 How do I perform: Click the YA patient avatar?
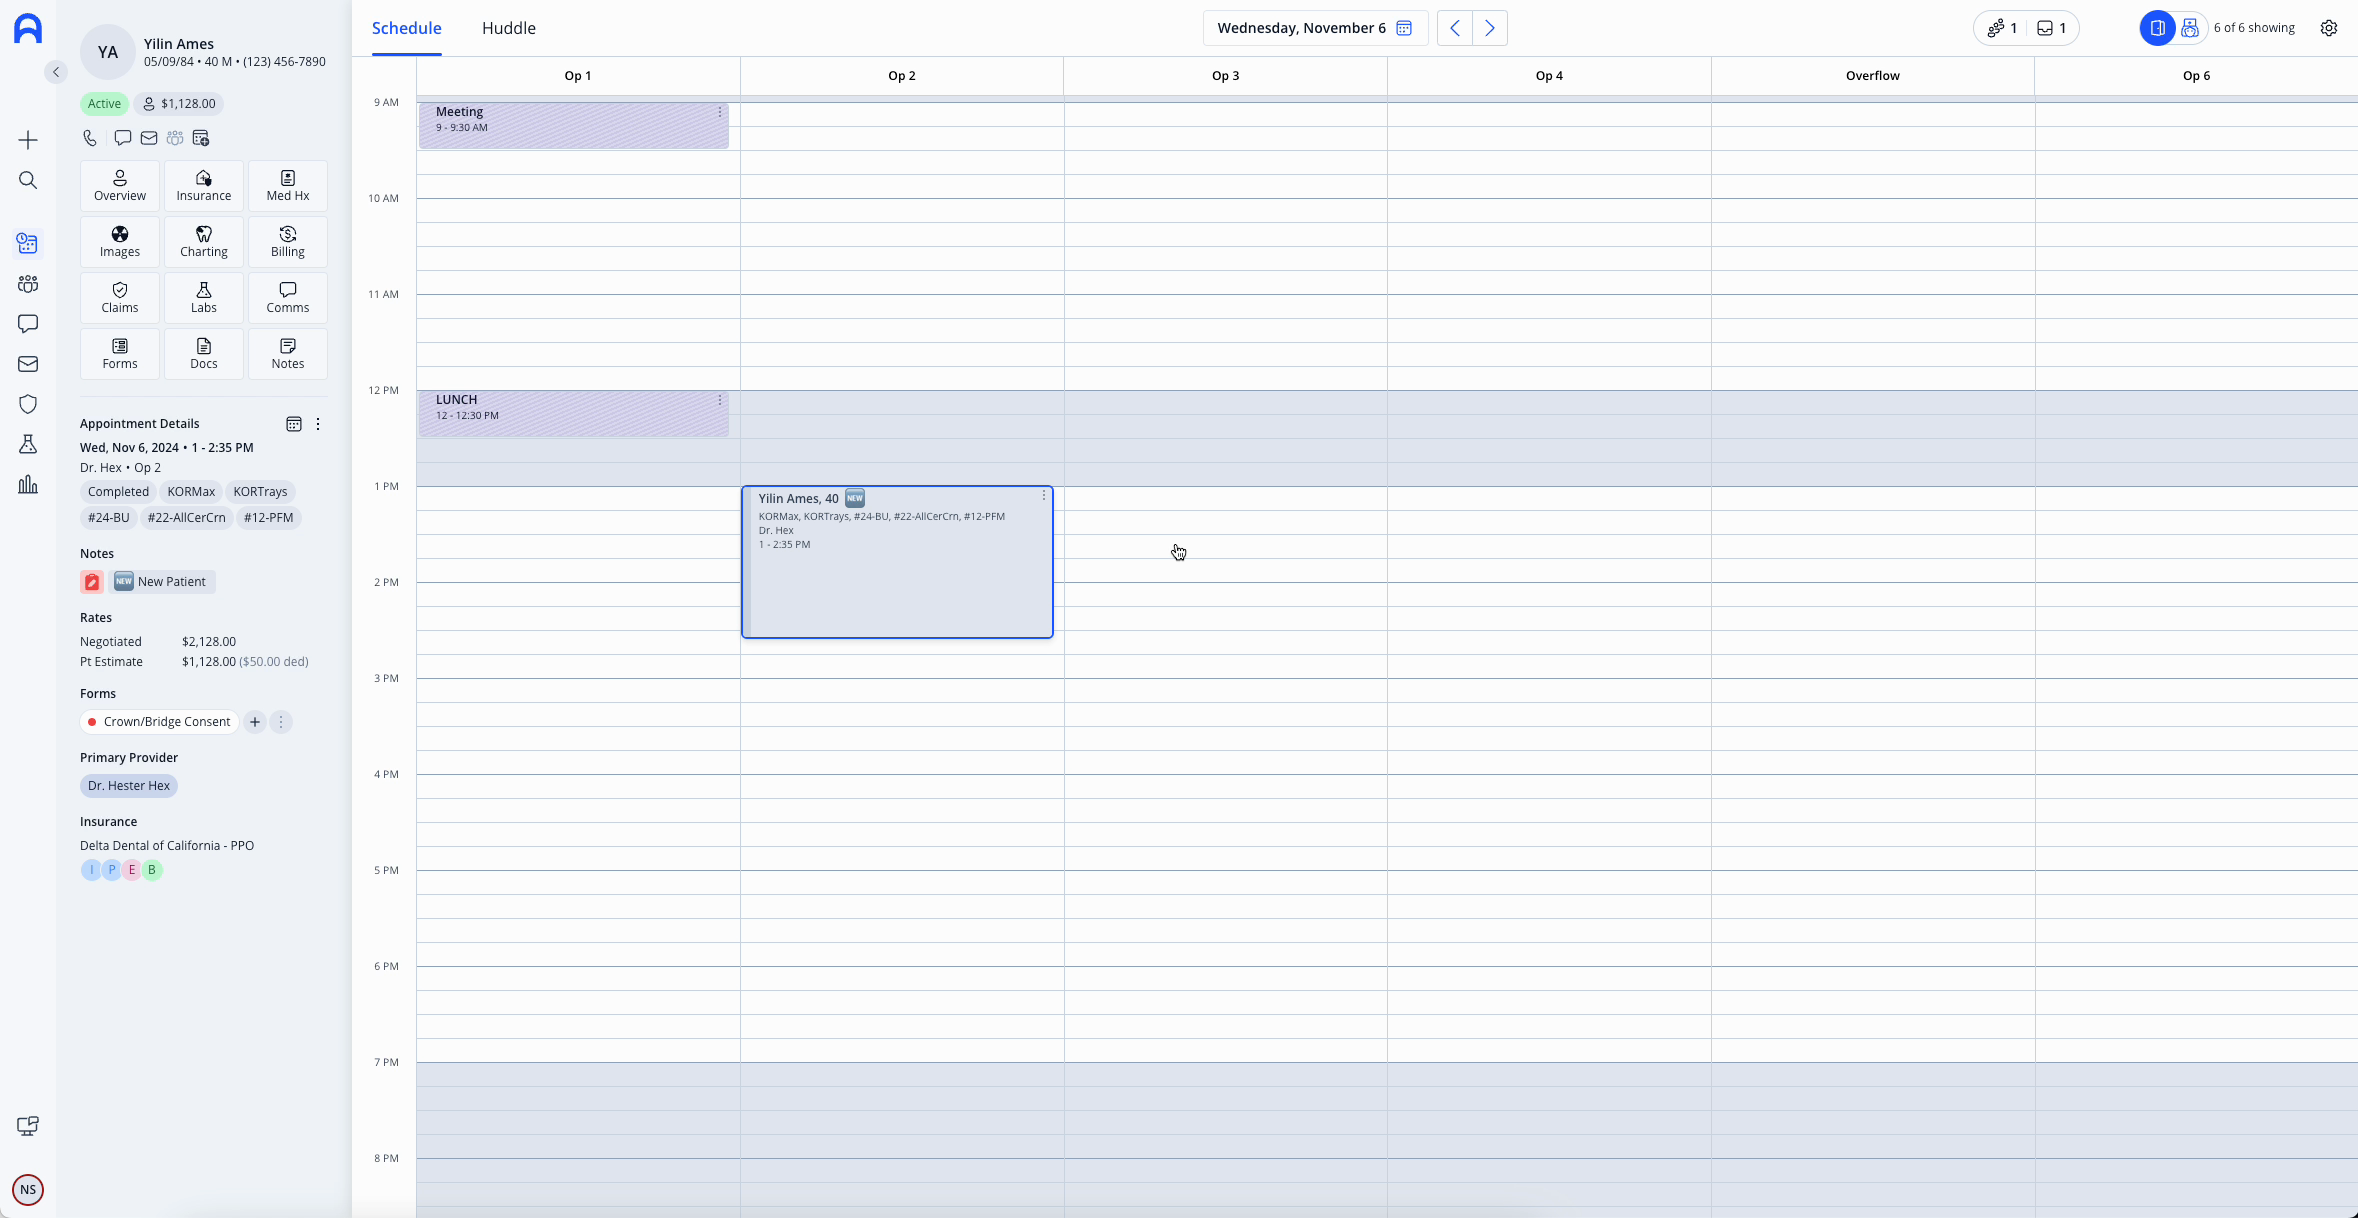click(108, 52)
